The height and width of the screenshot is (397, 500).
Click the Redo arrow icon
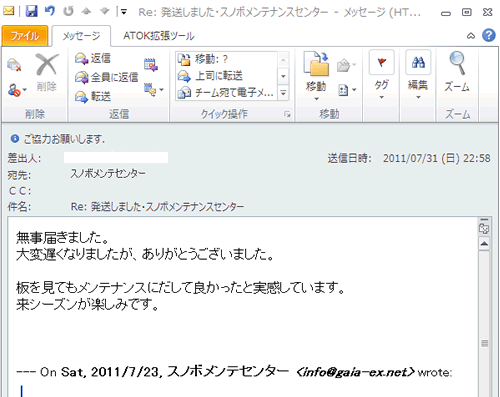point(69,11)
